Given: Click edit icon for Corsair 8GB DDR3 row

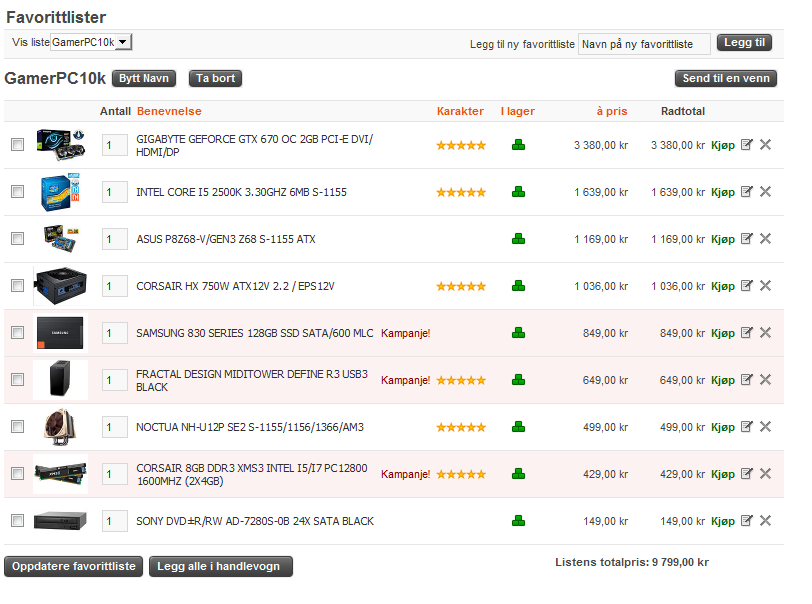Looking at the screenshot, I should 746,474.
